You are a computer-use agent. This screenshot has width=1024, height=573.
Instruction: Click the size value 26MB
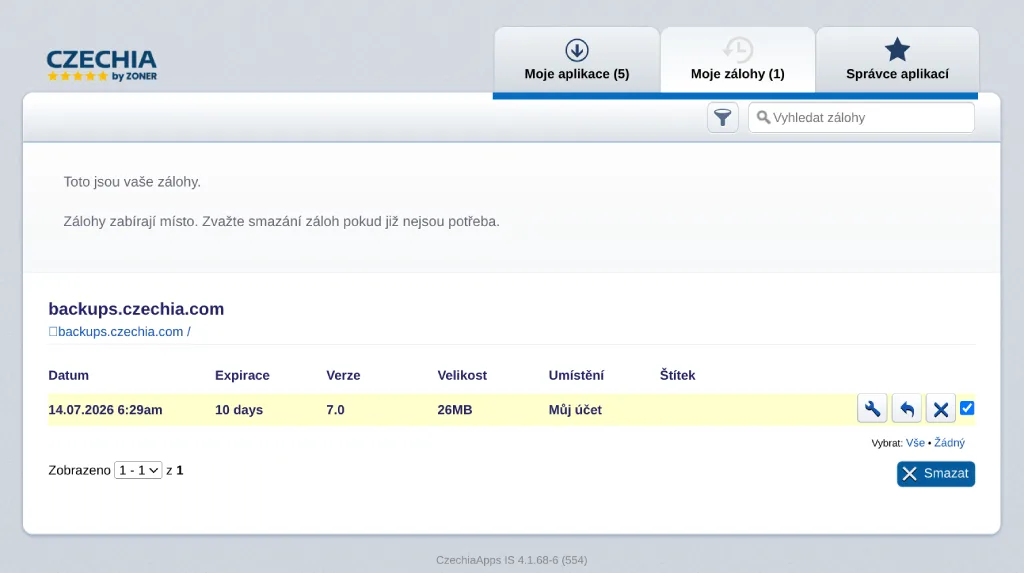(455, 410)
